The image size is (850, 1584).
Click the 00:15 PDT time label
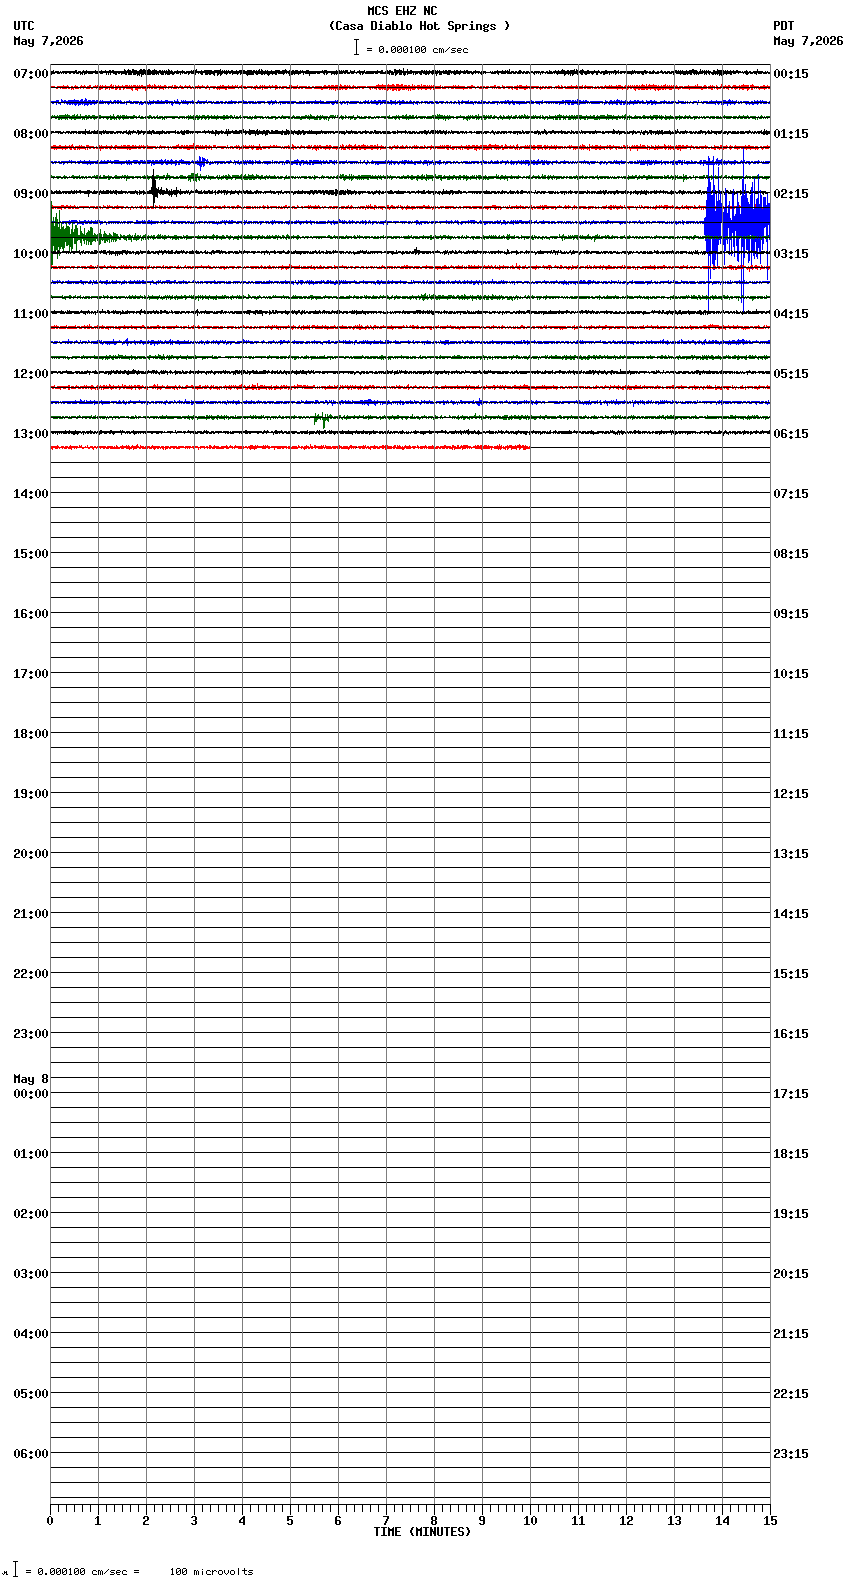pos(791,74)
